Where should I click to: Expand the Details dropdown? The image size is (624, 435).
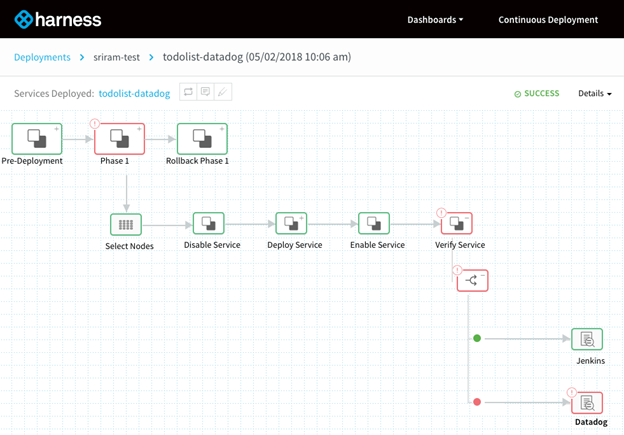[x=595, y=94]
